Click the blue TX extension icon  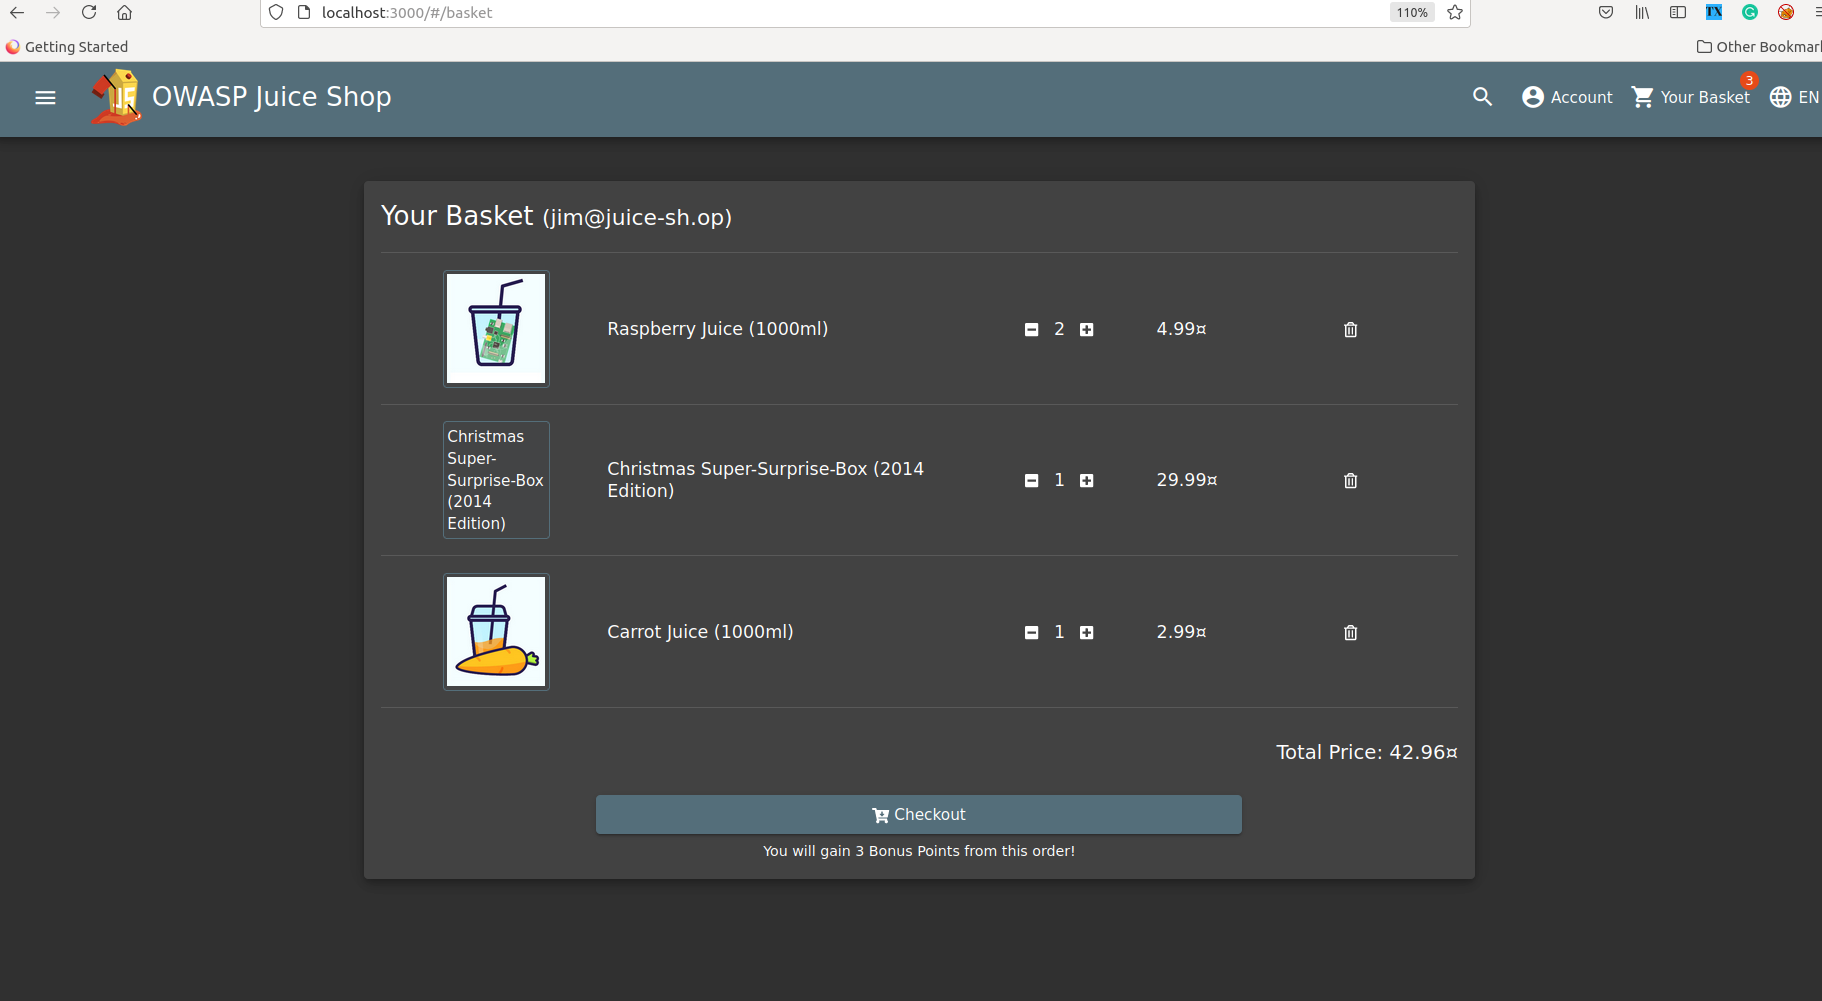click(x=1714, y=13)
